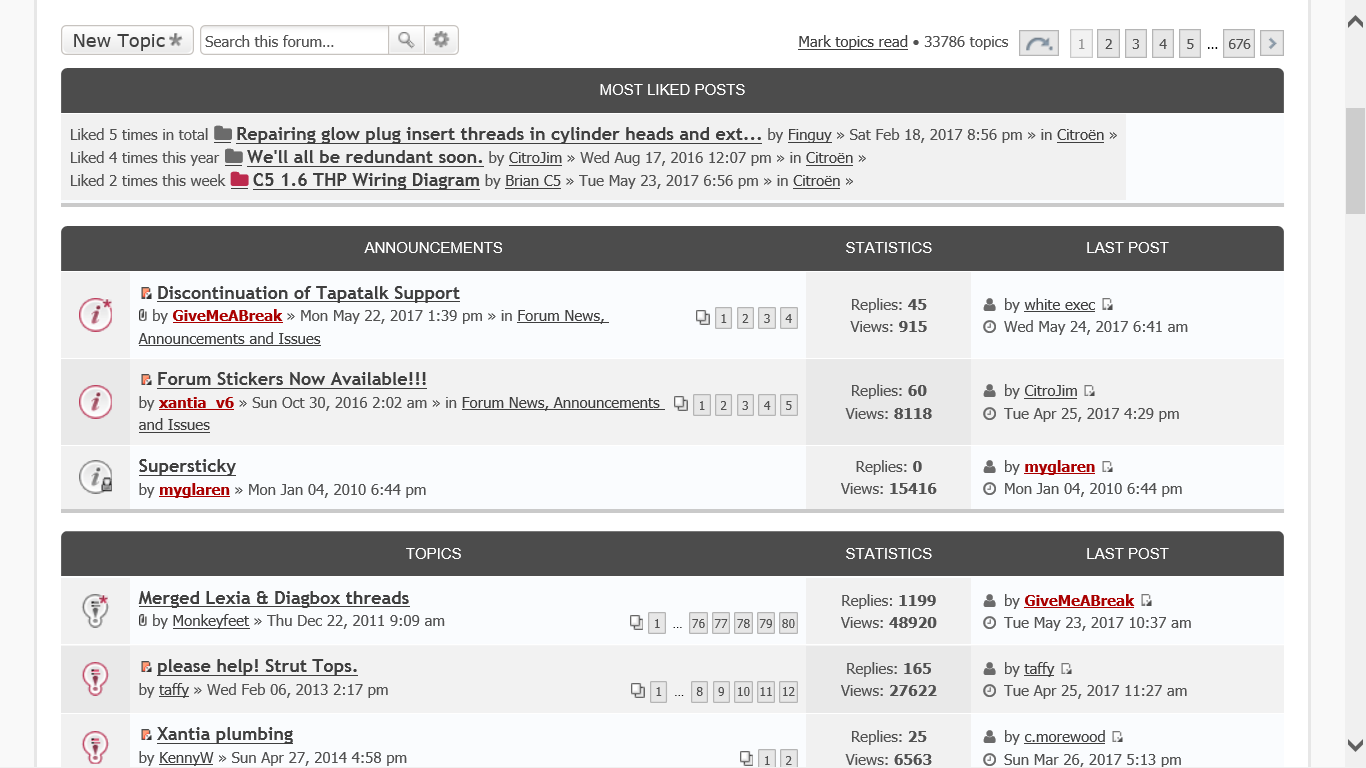Click Forum Stickers announcement status icon
This screenshot has height=768, width=1366.
coord(95,402)
